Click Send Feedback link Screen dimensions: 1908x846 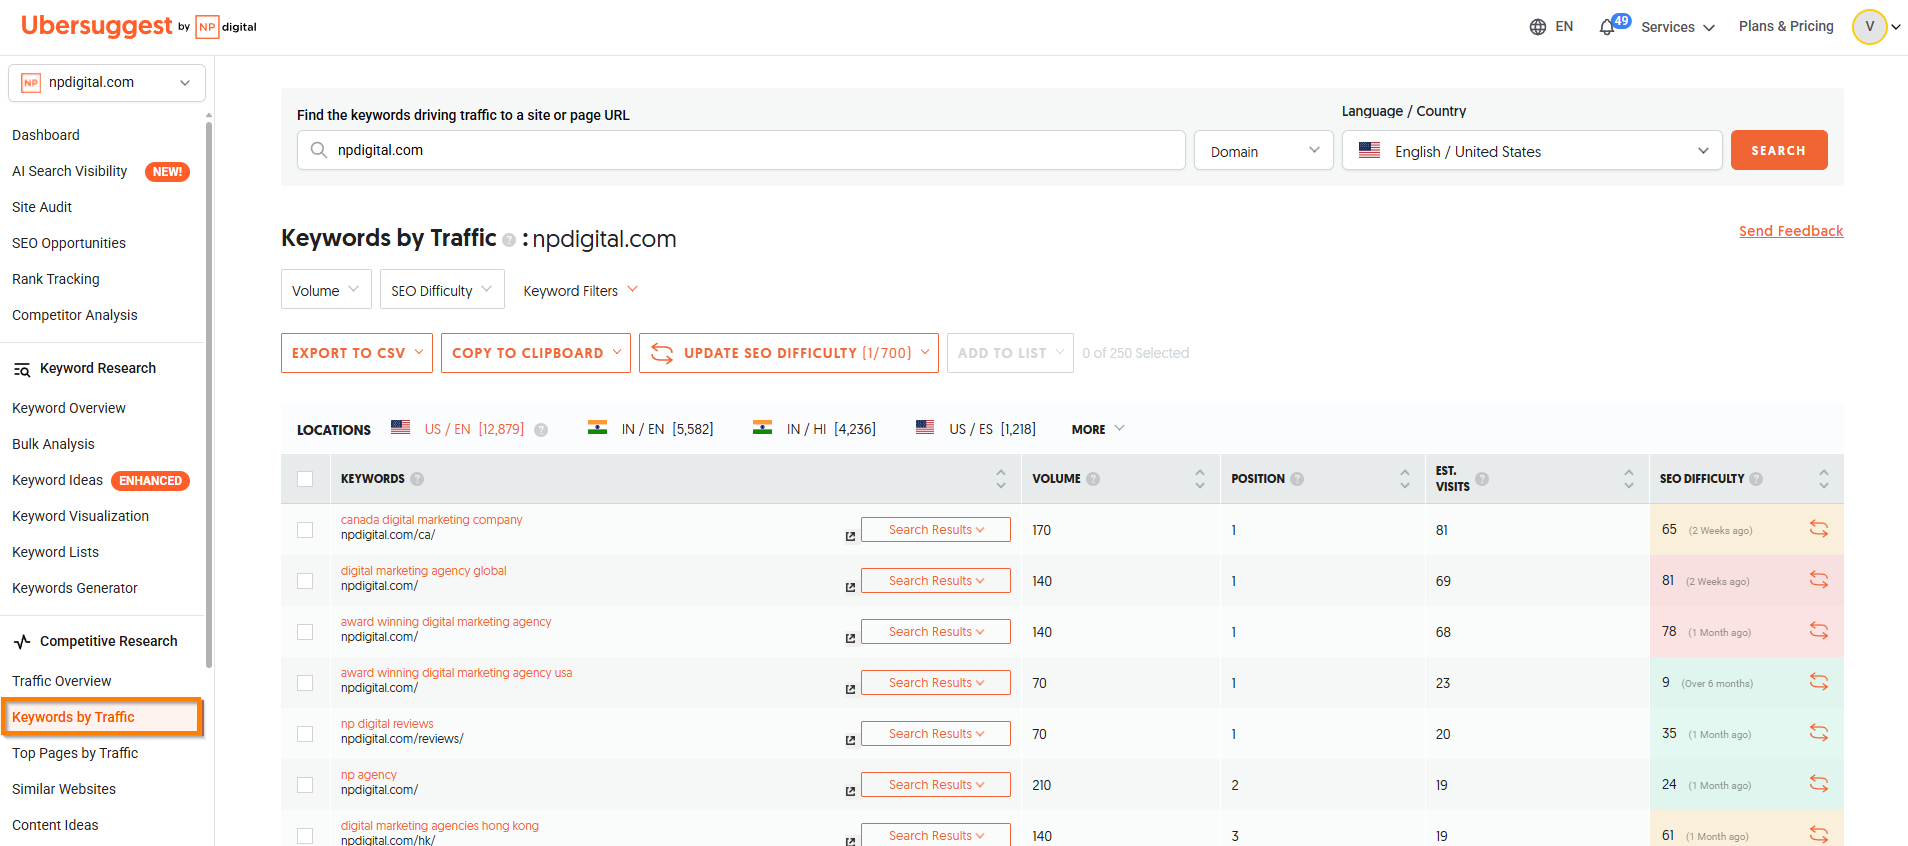pyautogui.click(x=1790, y=231)
